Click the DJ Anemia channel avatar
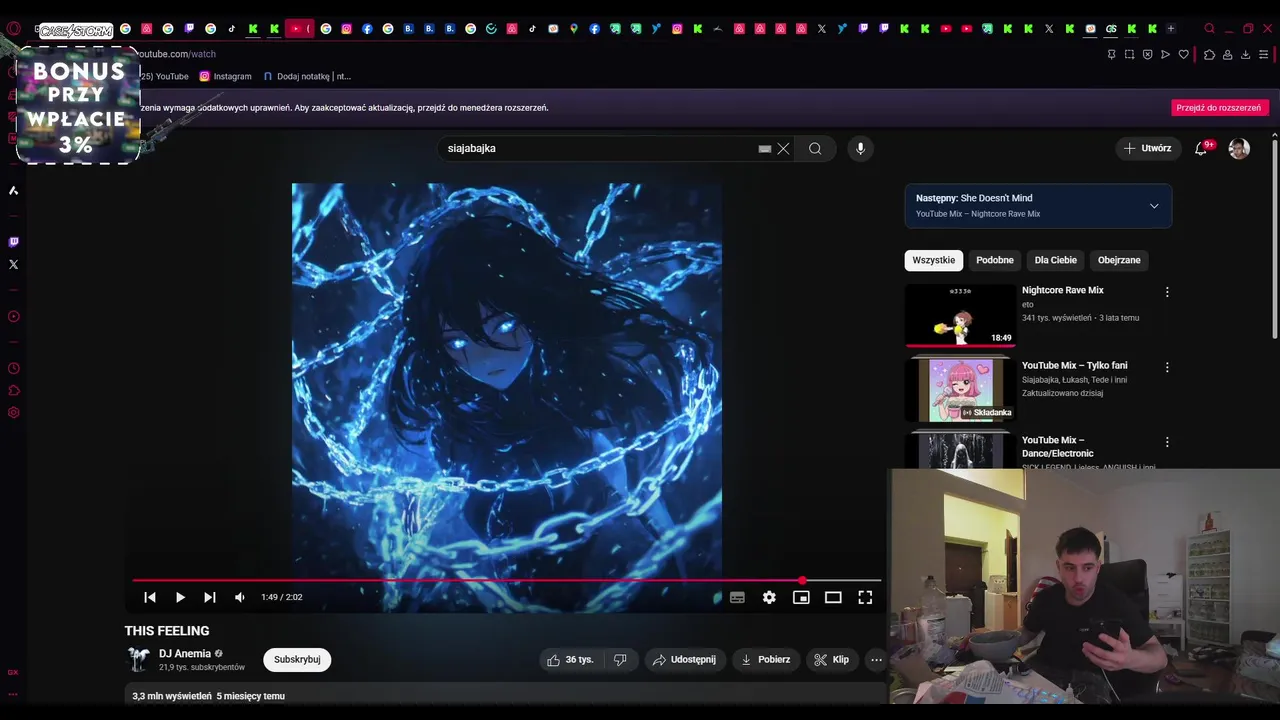This screenshot has width=1280, height=720. click(138, 660)
